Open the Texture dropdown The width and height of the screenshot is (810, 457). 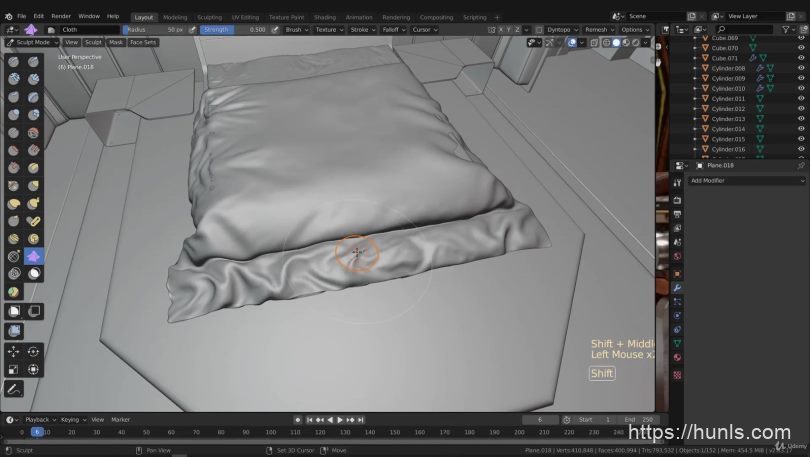coord(329,30)
